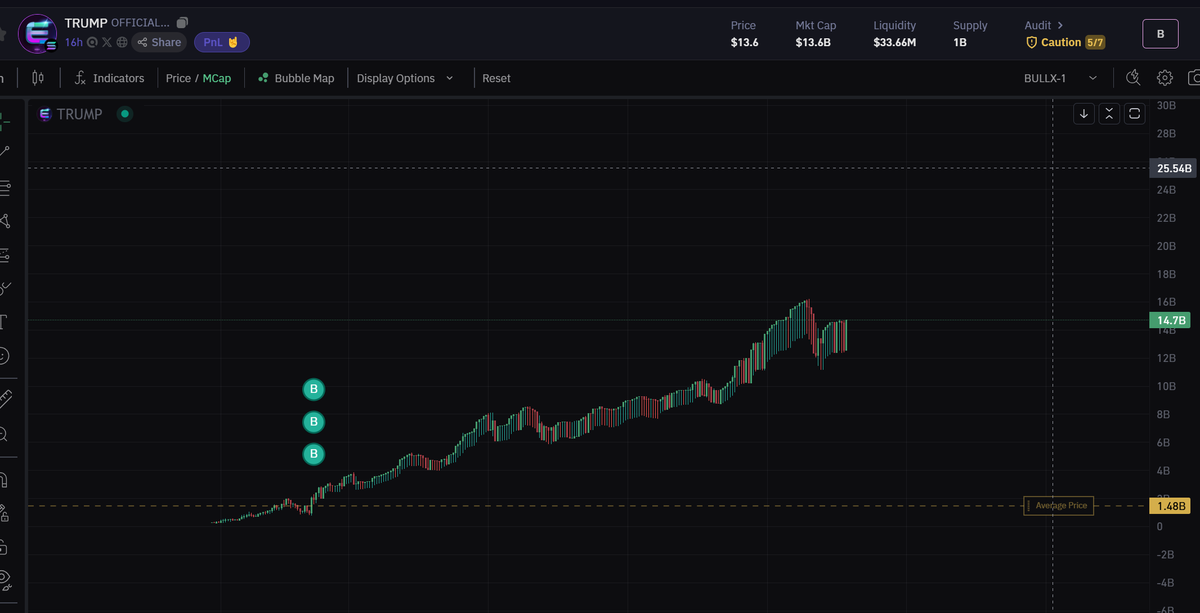Image resolution: width=1200 pixels, height=613 pixels.
Task: Click the 14.7B current price label
Action: tap(1172, 320)
